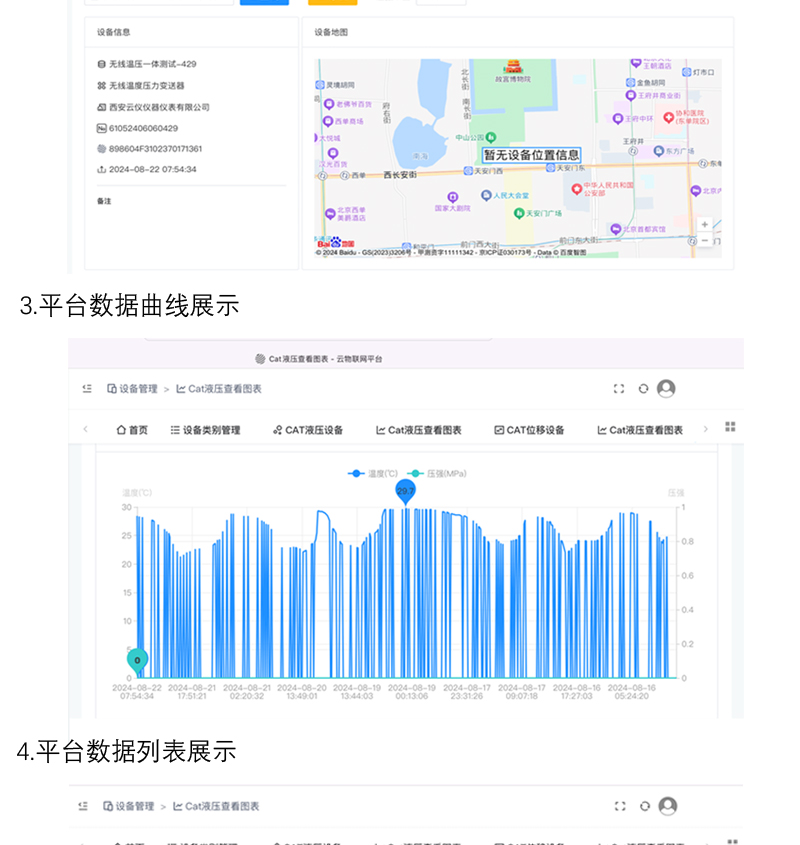Click the 0 minimum value marker

(x=137, y=660)
